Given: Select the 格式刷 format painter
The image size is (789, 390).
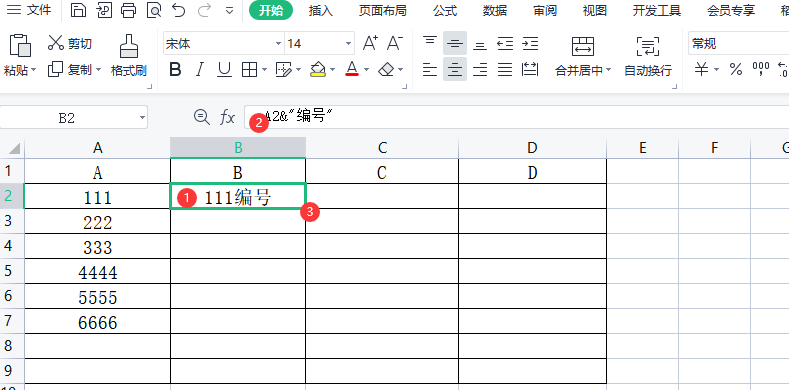Looking at the screenshot, I should click(129, 55).
